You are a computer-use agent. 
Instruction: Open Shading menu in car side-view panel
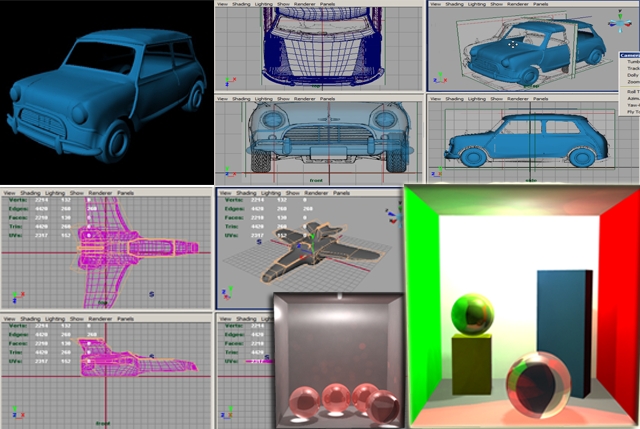pos(455,99)
